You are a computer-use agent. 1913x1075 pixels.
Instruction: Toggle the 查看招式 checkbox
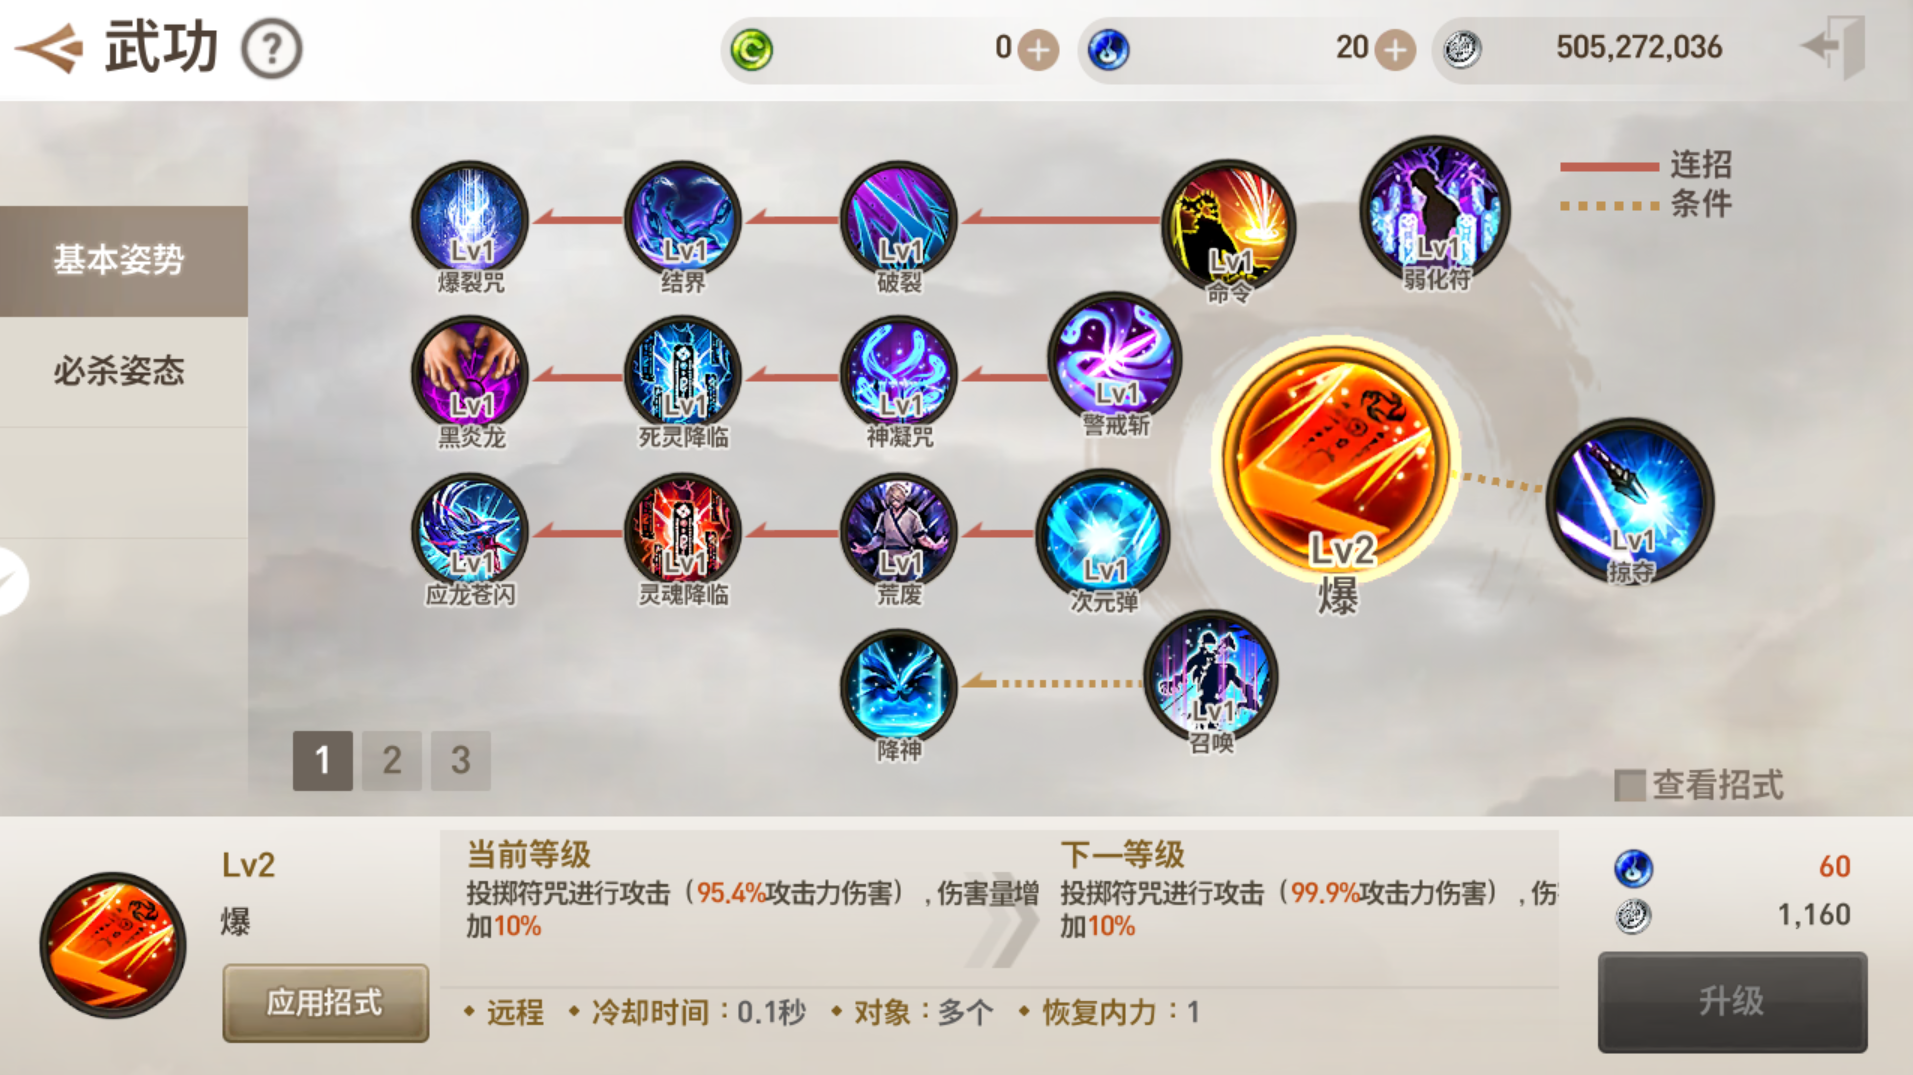1629,785
